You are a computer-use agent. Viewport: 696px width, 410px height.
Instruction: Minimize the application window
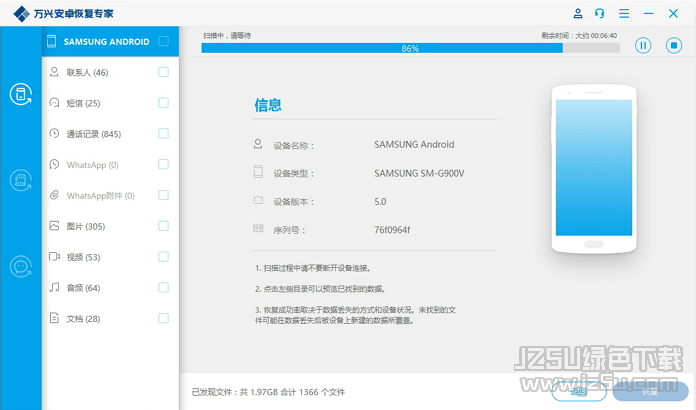(649, 13)
